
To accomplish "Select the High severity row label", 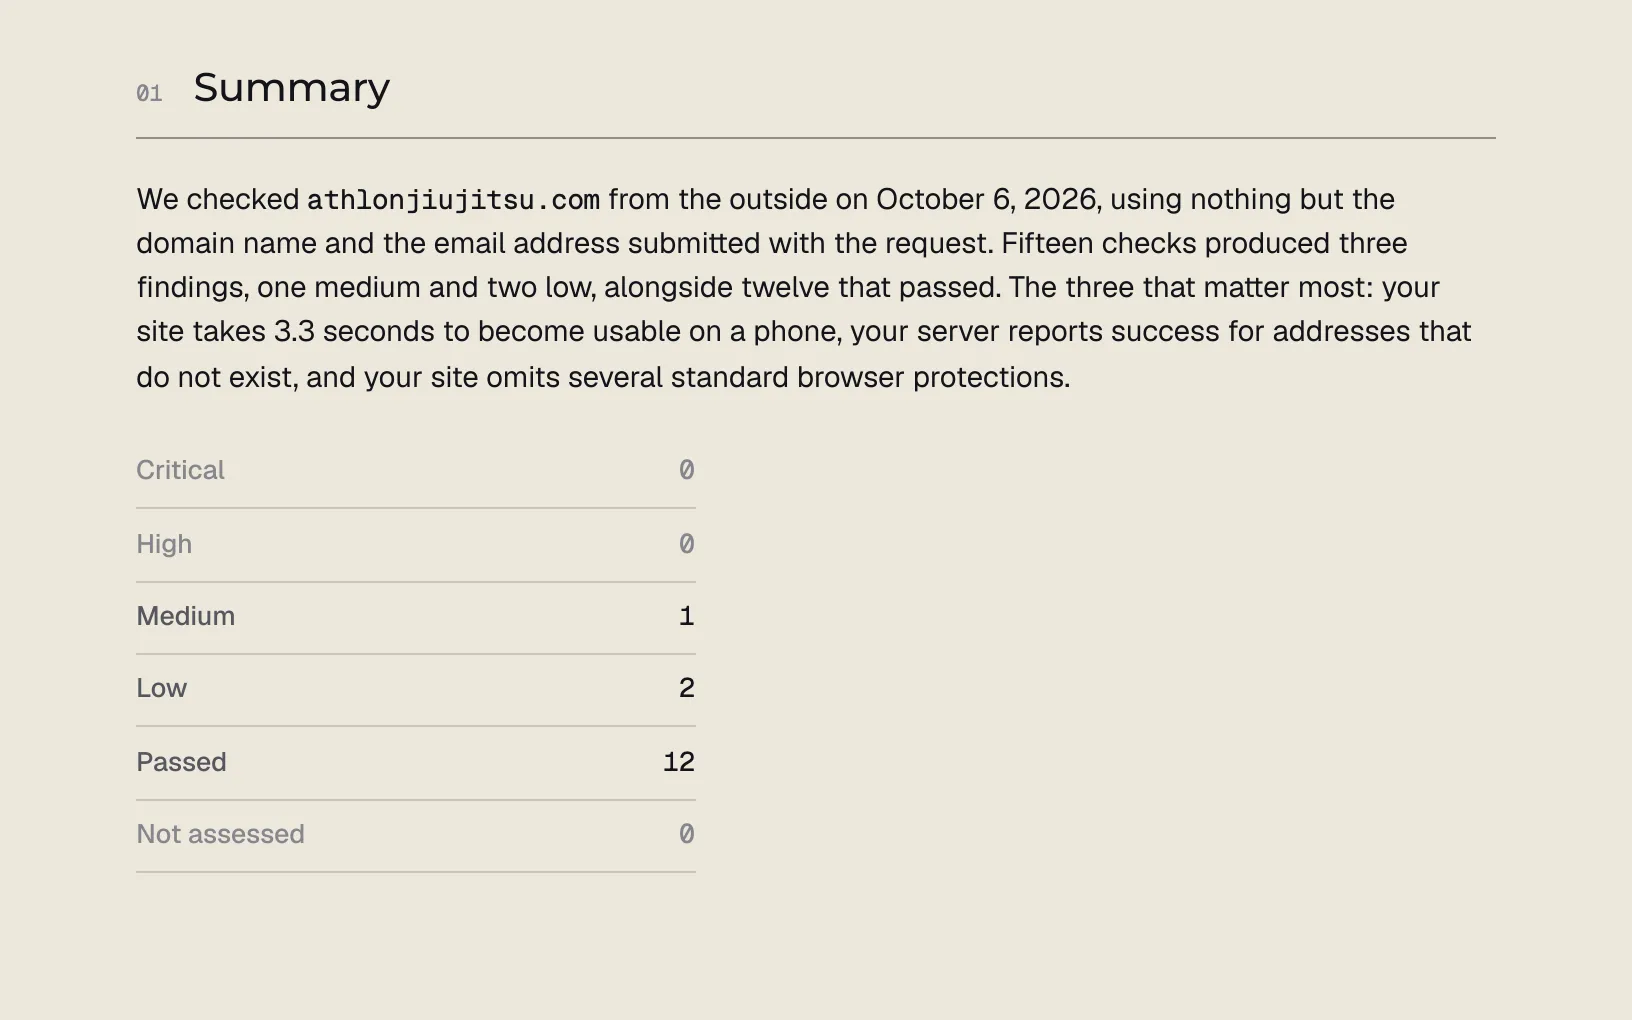I will (x=164, y=544).
